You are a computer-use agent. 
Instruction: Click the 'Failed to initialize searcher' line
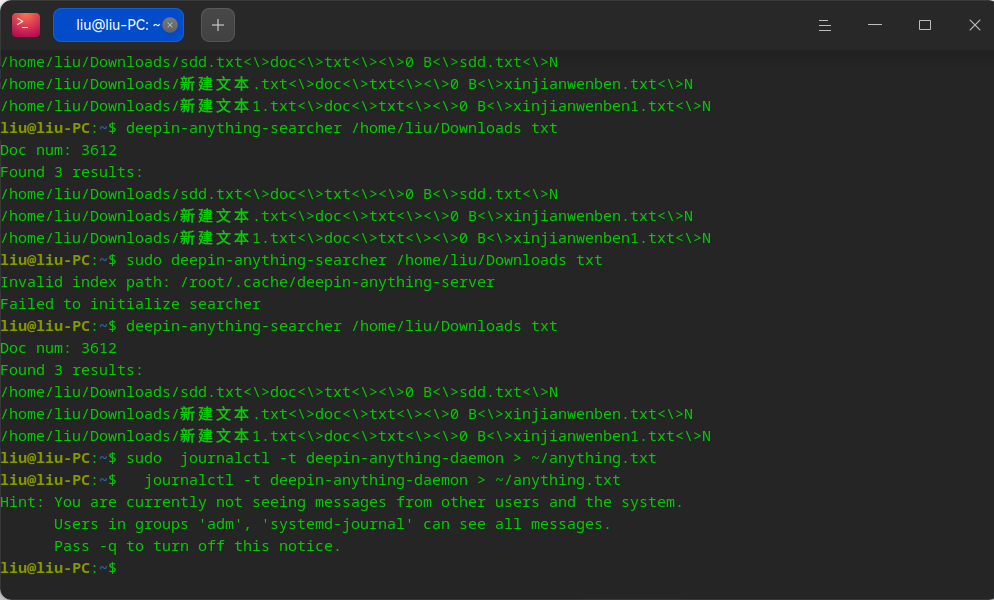131,304
